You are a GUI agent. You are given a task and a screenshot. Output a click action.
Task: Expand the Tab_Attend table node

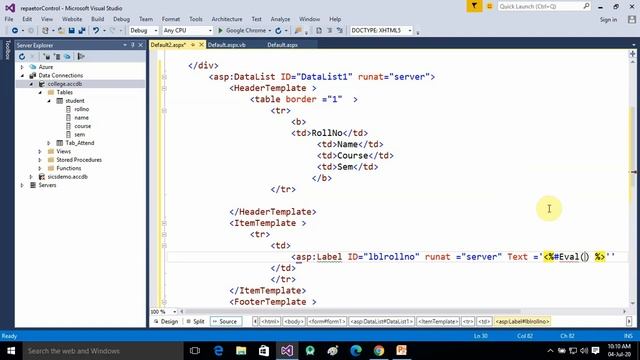click(x=49, y=143)
